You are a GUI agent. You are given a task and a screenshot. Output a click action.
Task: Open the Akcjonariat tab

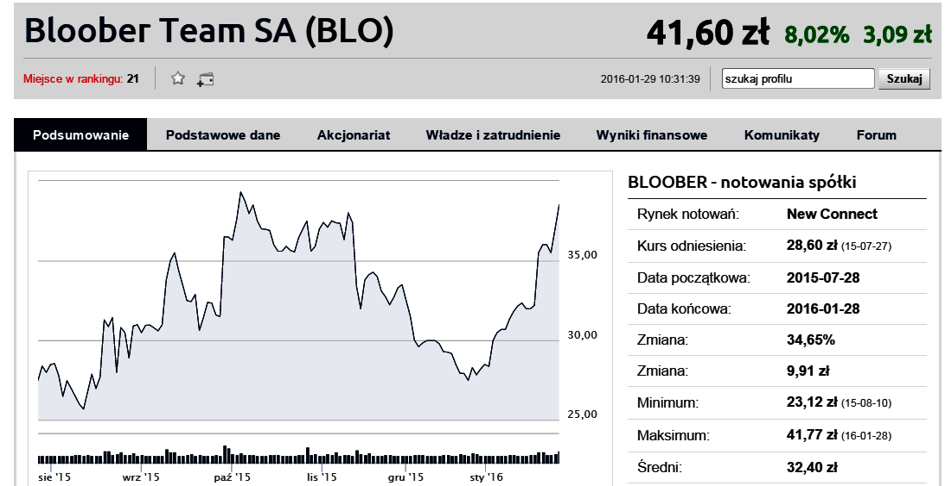[x=353, y=135]
